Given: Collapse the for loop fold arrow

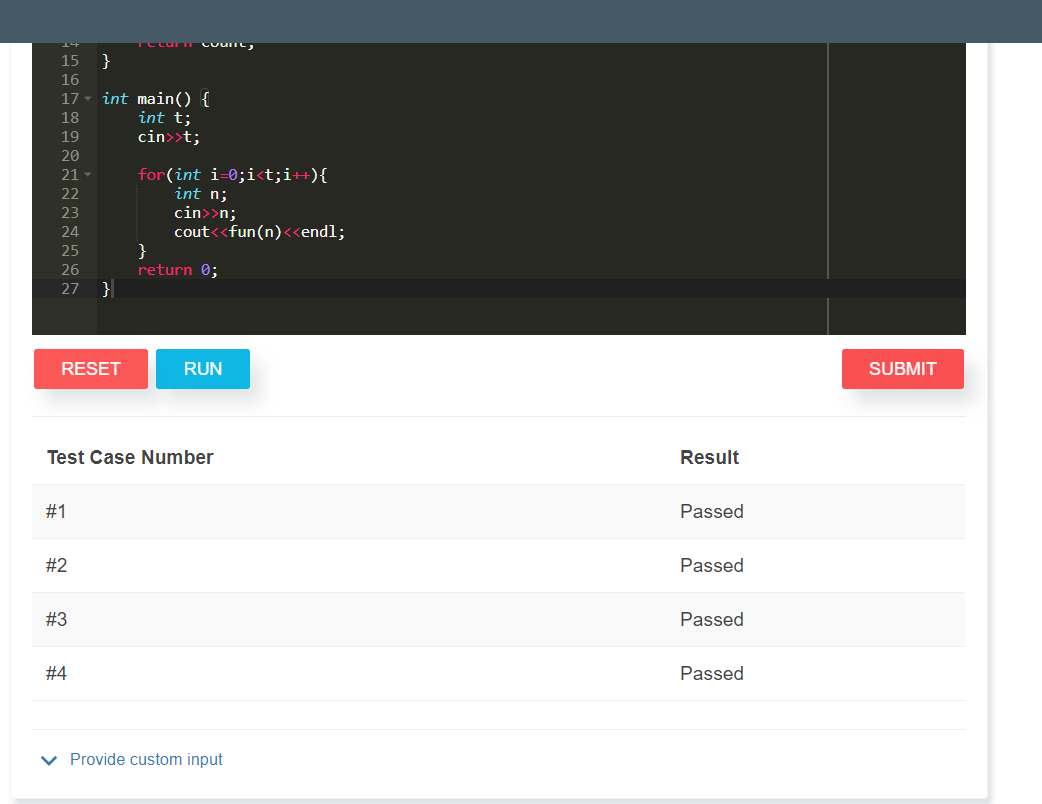Looking at the screenshot, I should click(x=87, y=175).
